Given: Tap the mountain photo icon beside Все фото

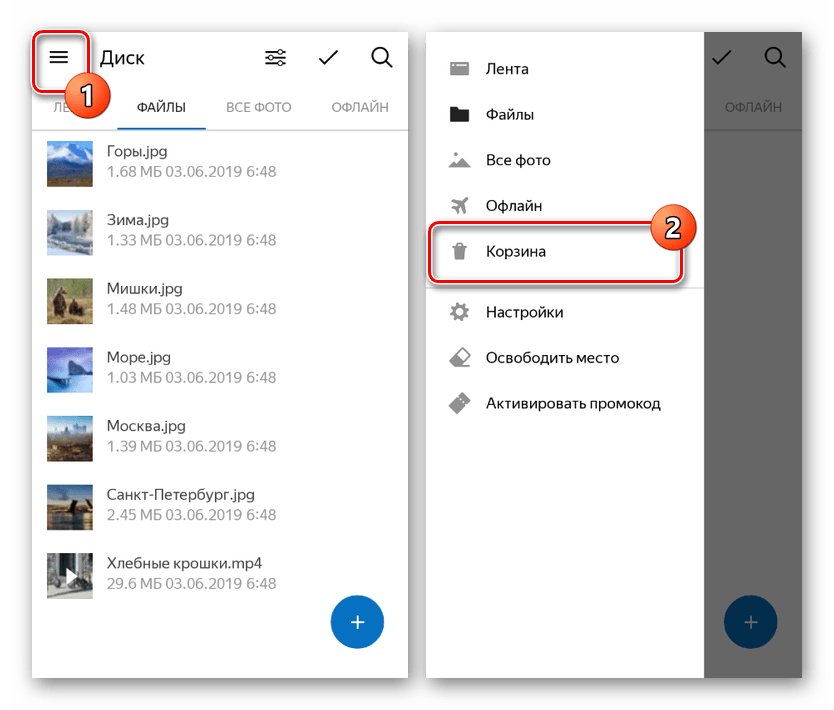Looking at the screenshot, I should [459, 160].
